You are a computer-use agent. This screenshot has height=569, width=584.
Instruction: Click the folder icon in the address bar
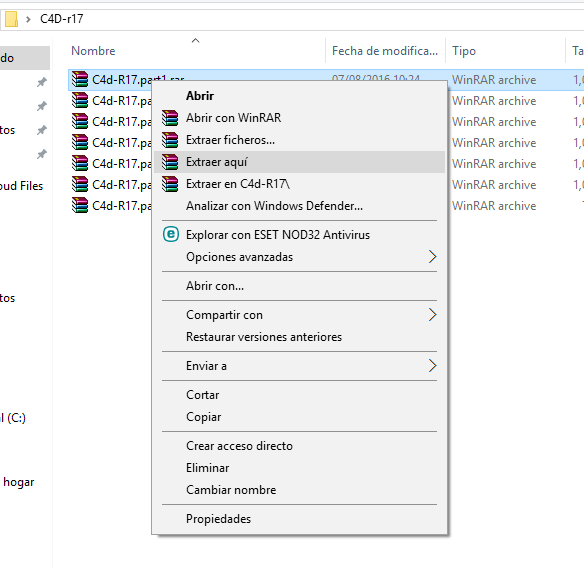(x=12, y=19)
